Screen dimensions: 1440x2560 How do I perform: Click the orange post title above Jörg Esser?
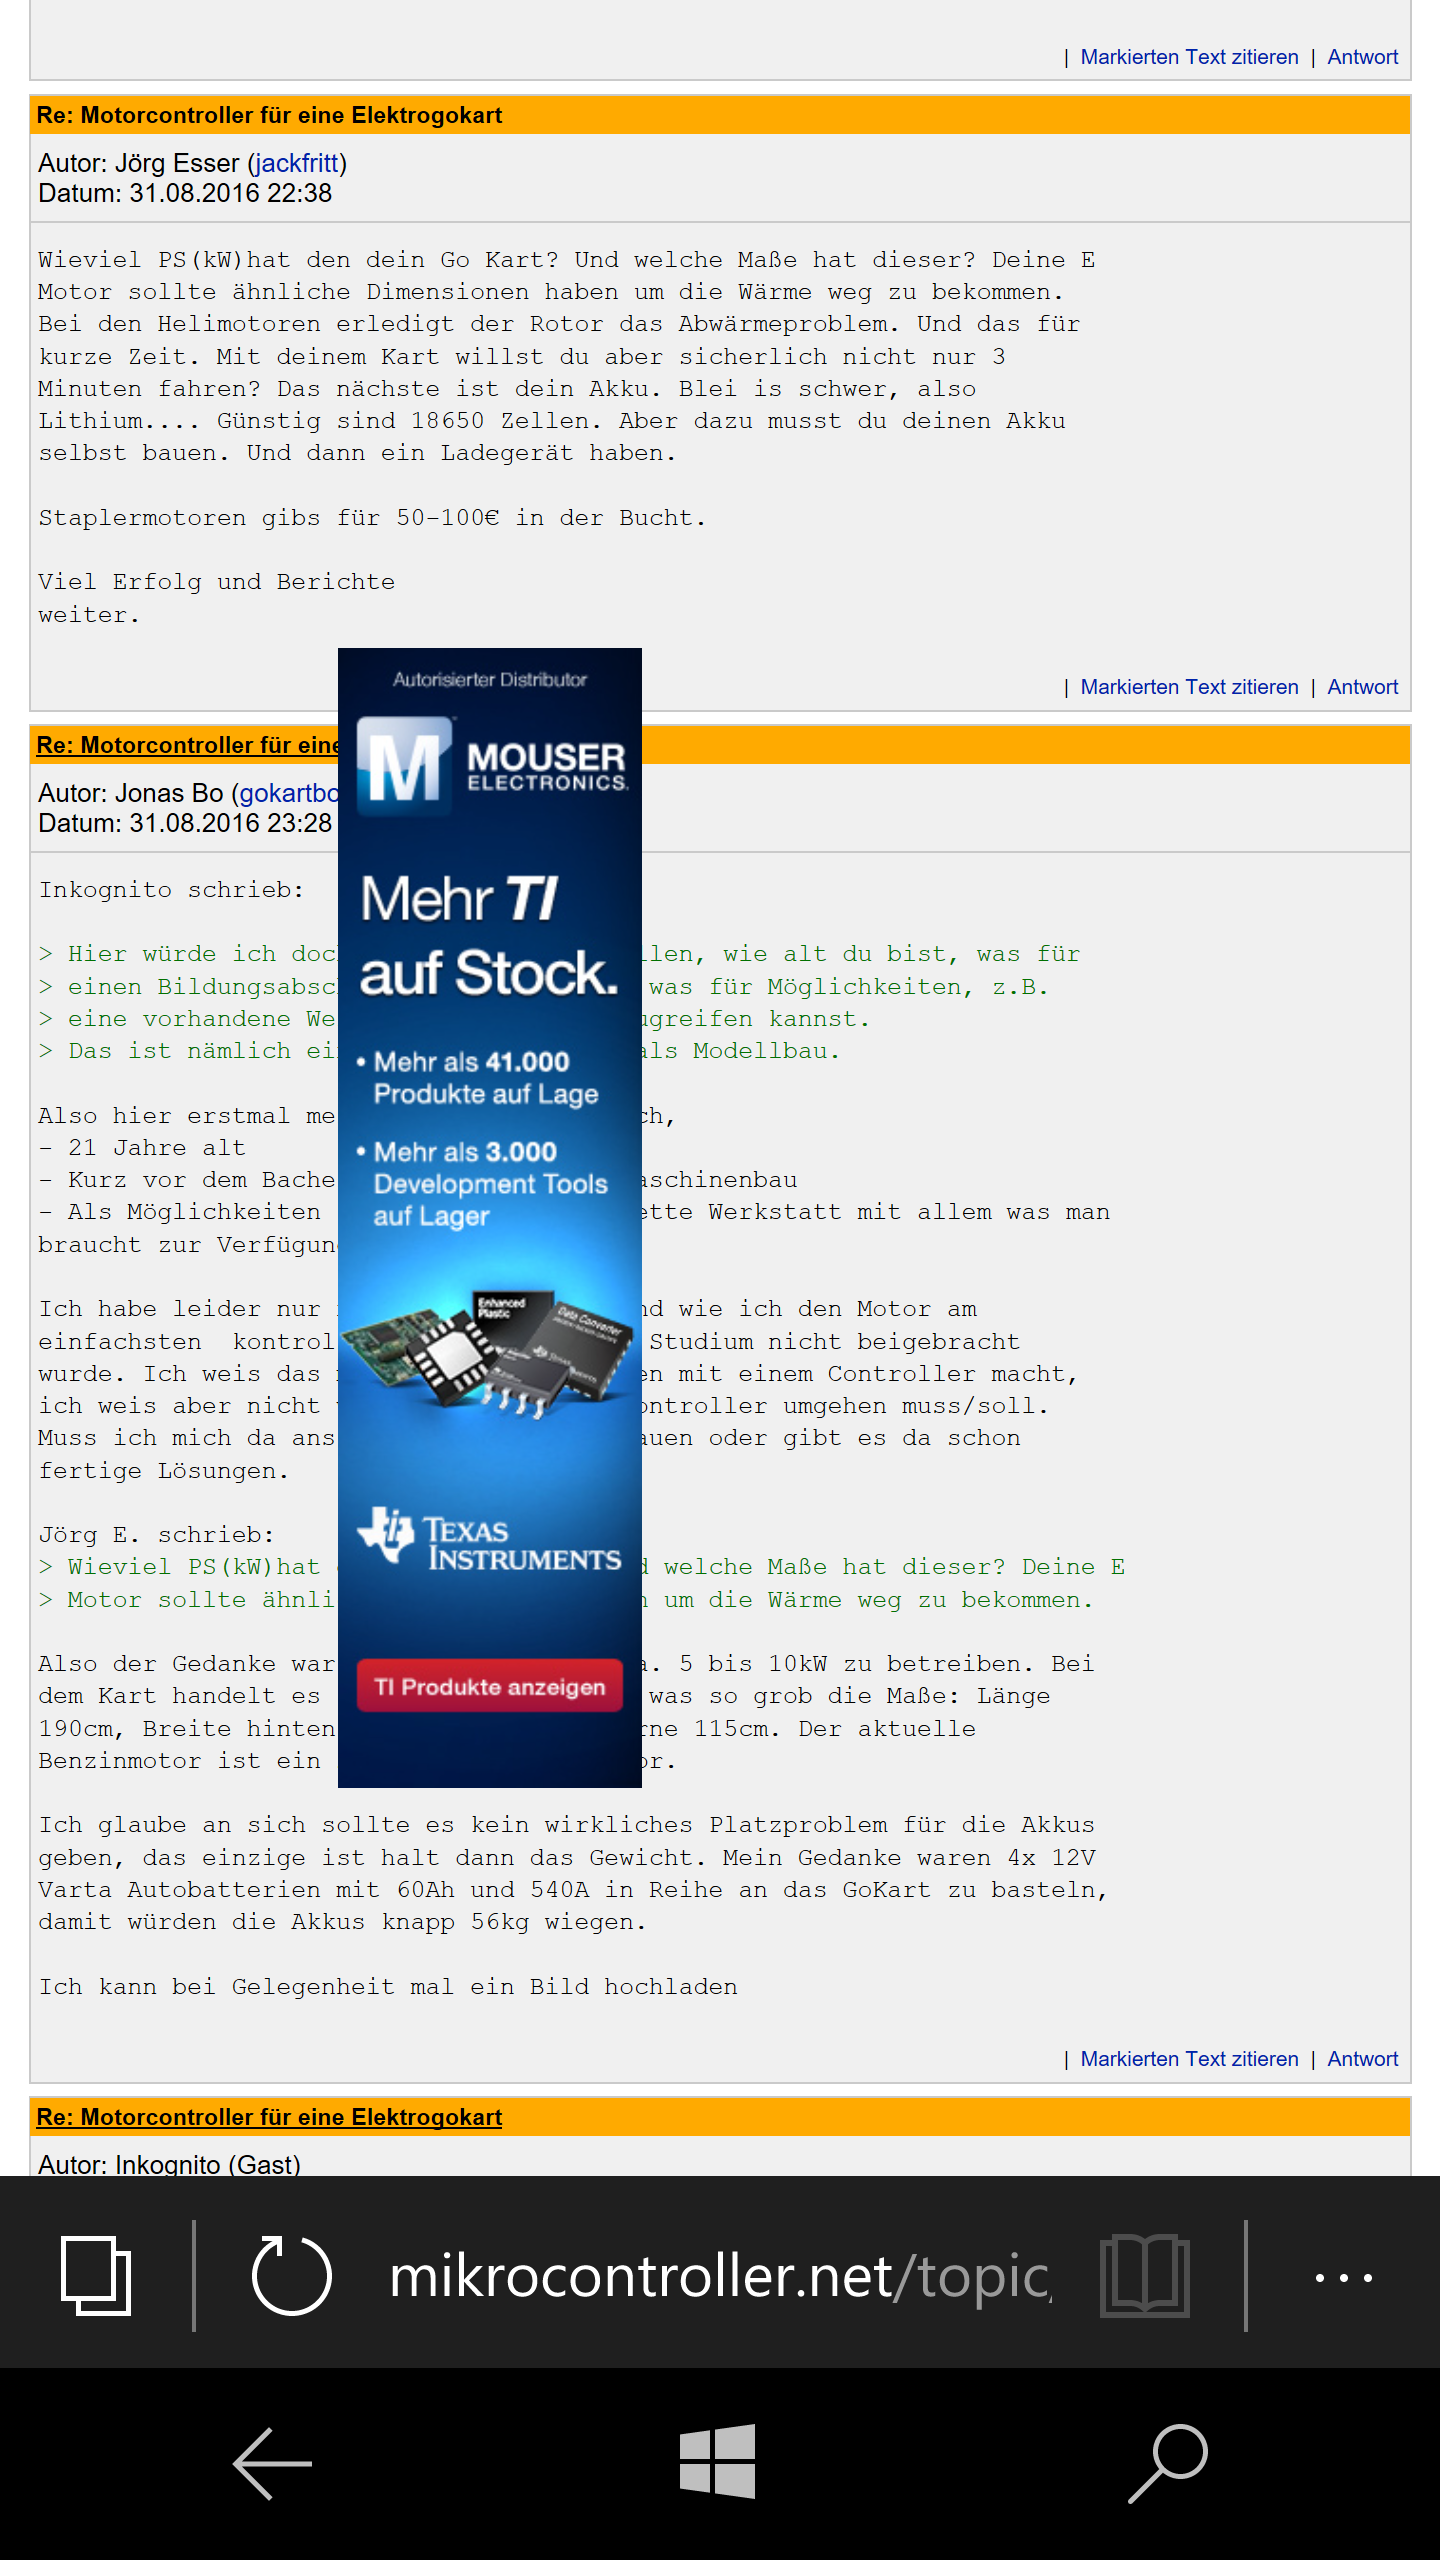click(x=269, y=115)
